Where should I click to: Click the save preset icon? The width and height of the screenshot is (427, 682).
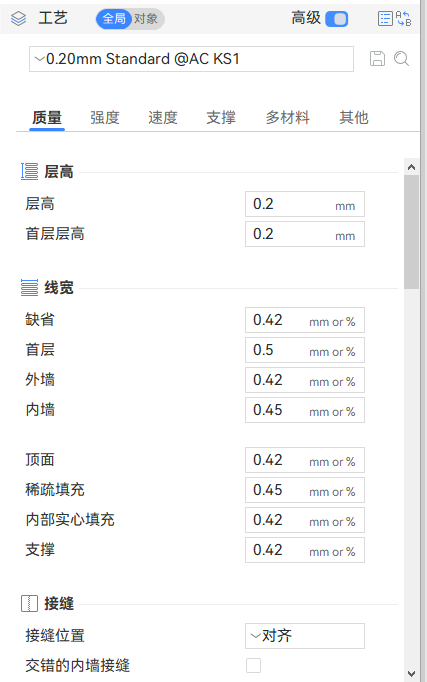377,59
